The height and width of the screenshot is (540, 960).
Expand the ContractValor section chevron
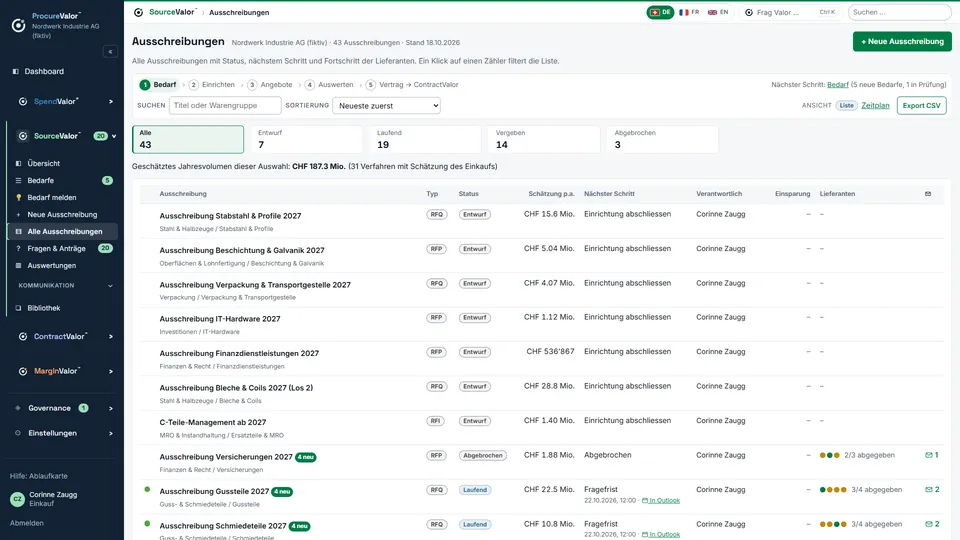coord(111,337)
